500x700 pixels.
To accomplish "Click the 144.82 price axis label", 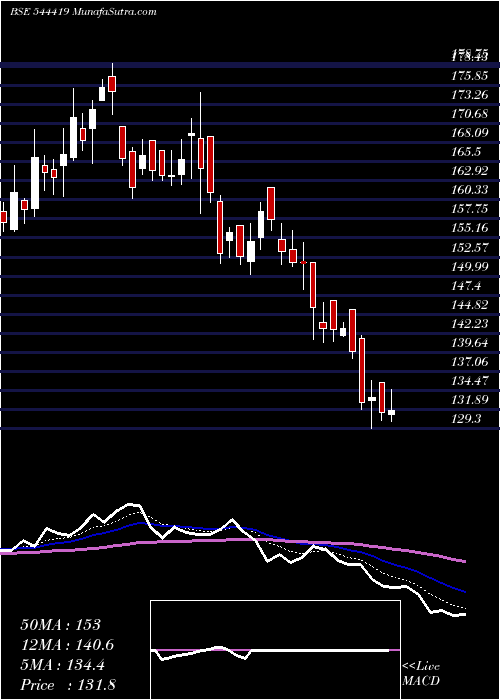I will point(469,305).
